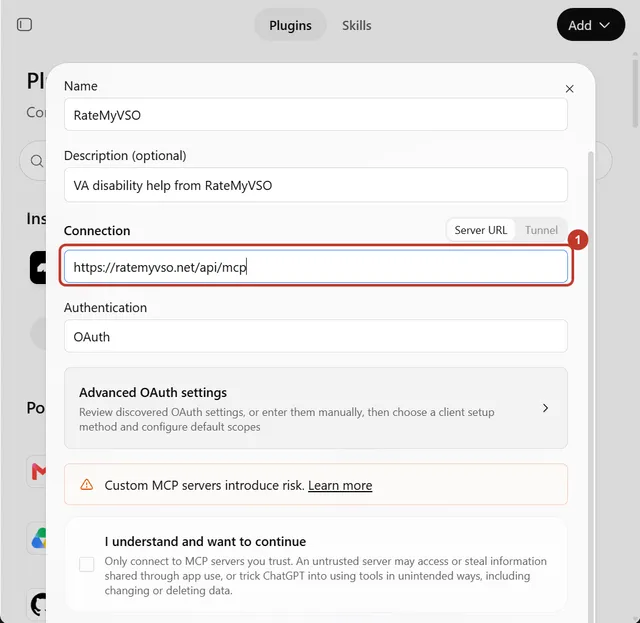Click the Google Drive plugin icon in background
This screenshot has height=623, width=640.
pos(38,538)
